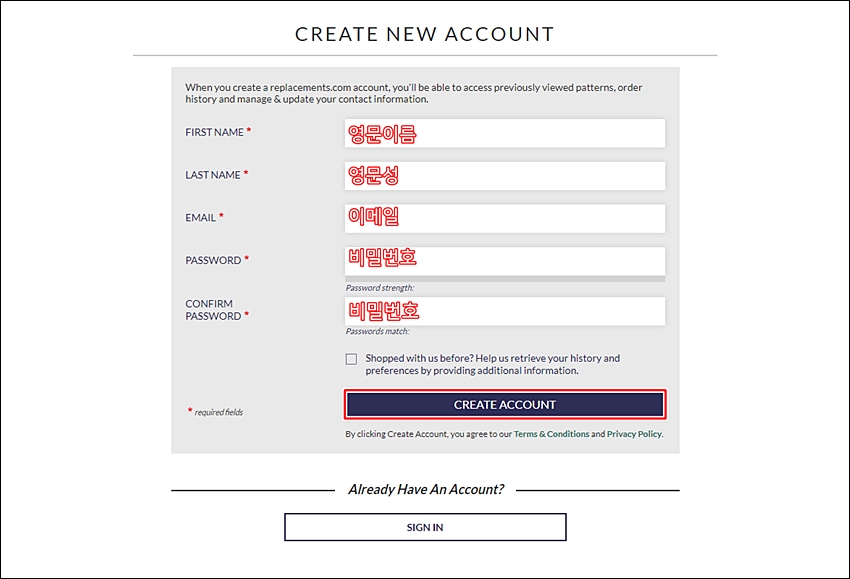Focus the Last Name text box
The height and width of the screenshot is (579, 850).
click(505, 176)
